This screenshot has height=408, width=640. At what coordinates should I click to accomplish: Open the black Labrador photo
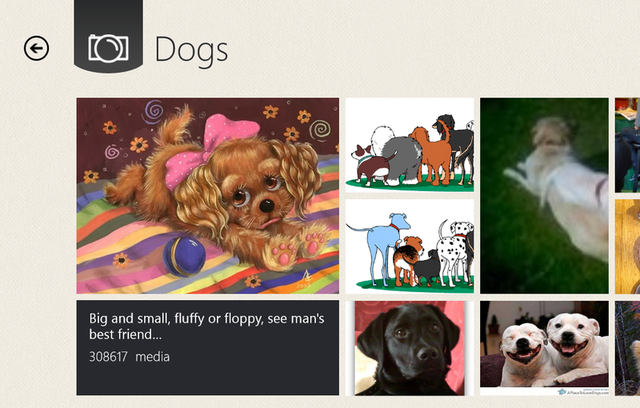[x=410, y=348]
